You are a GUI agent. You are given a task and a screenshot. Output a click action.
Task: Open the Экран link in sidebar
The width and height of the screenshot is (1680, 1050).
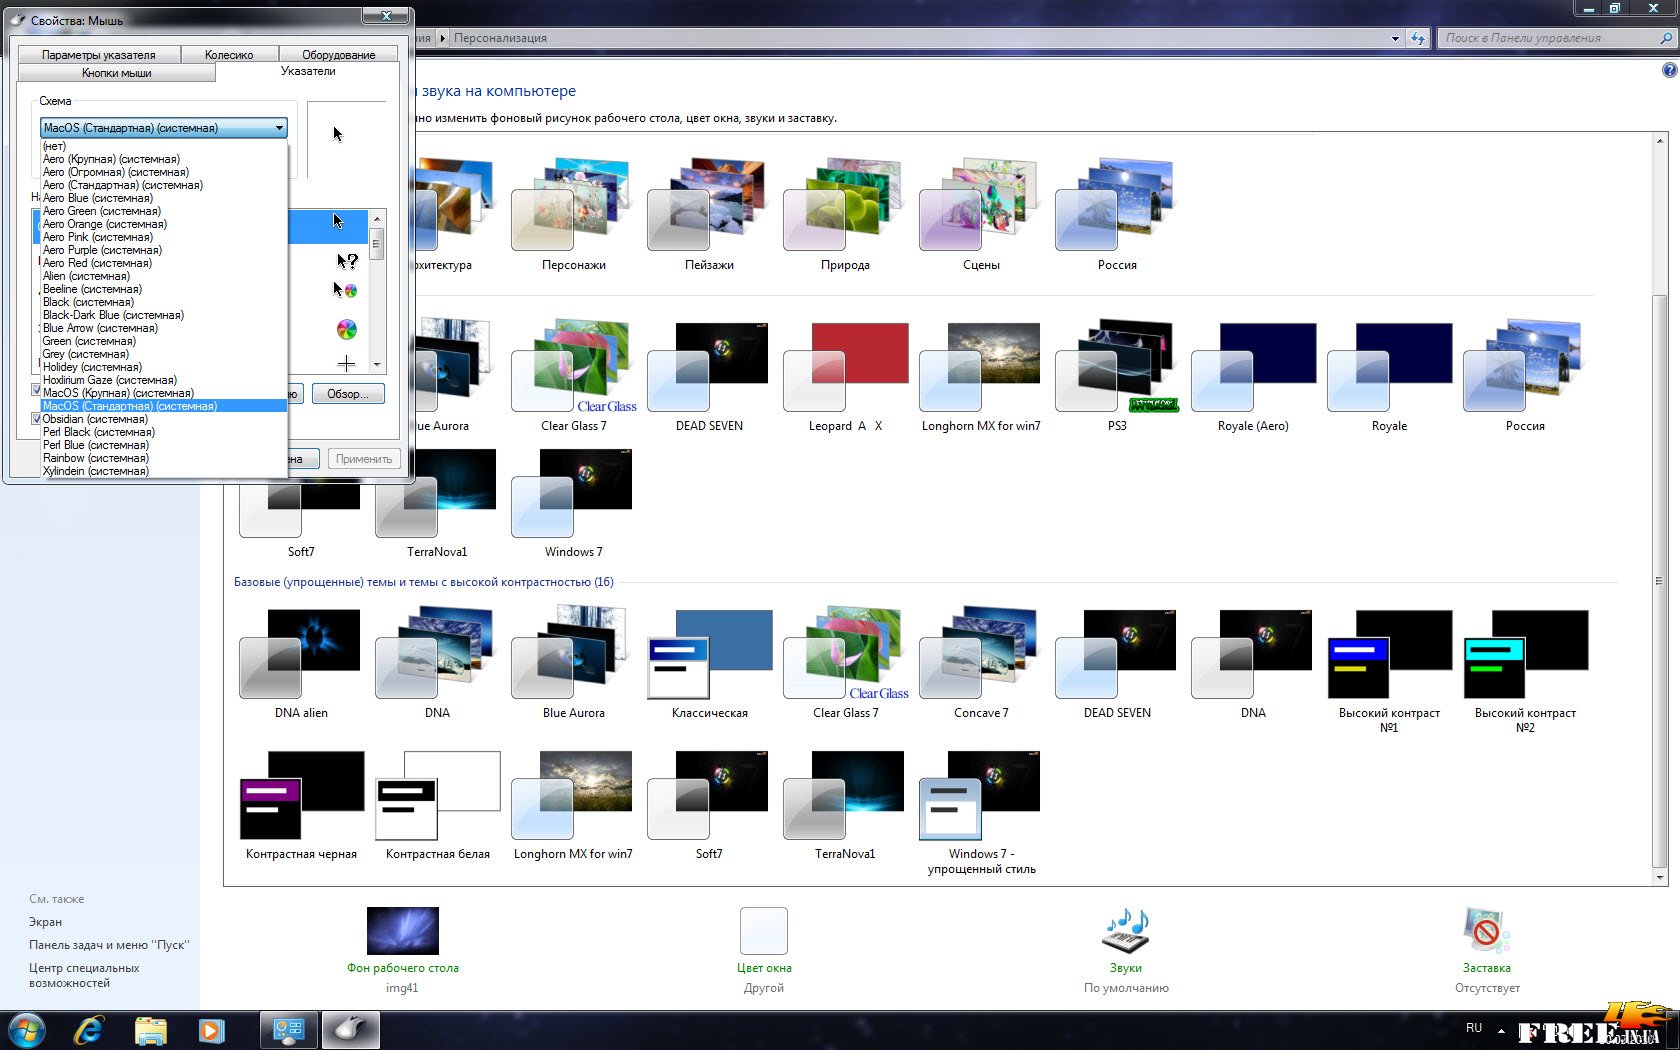(x=46, y=922)
